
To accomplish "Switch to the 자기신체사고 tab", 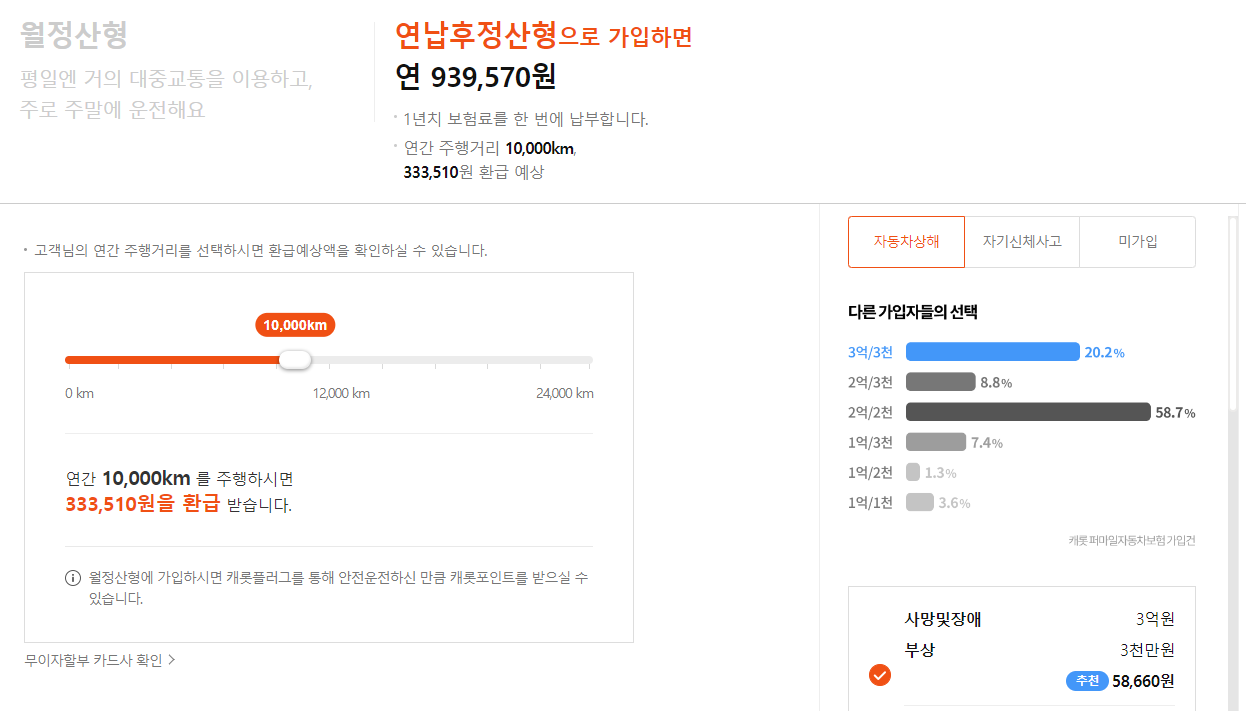I will click(1022, 241).
